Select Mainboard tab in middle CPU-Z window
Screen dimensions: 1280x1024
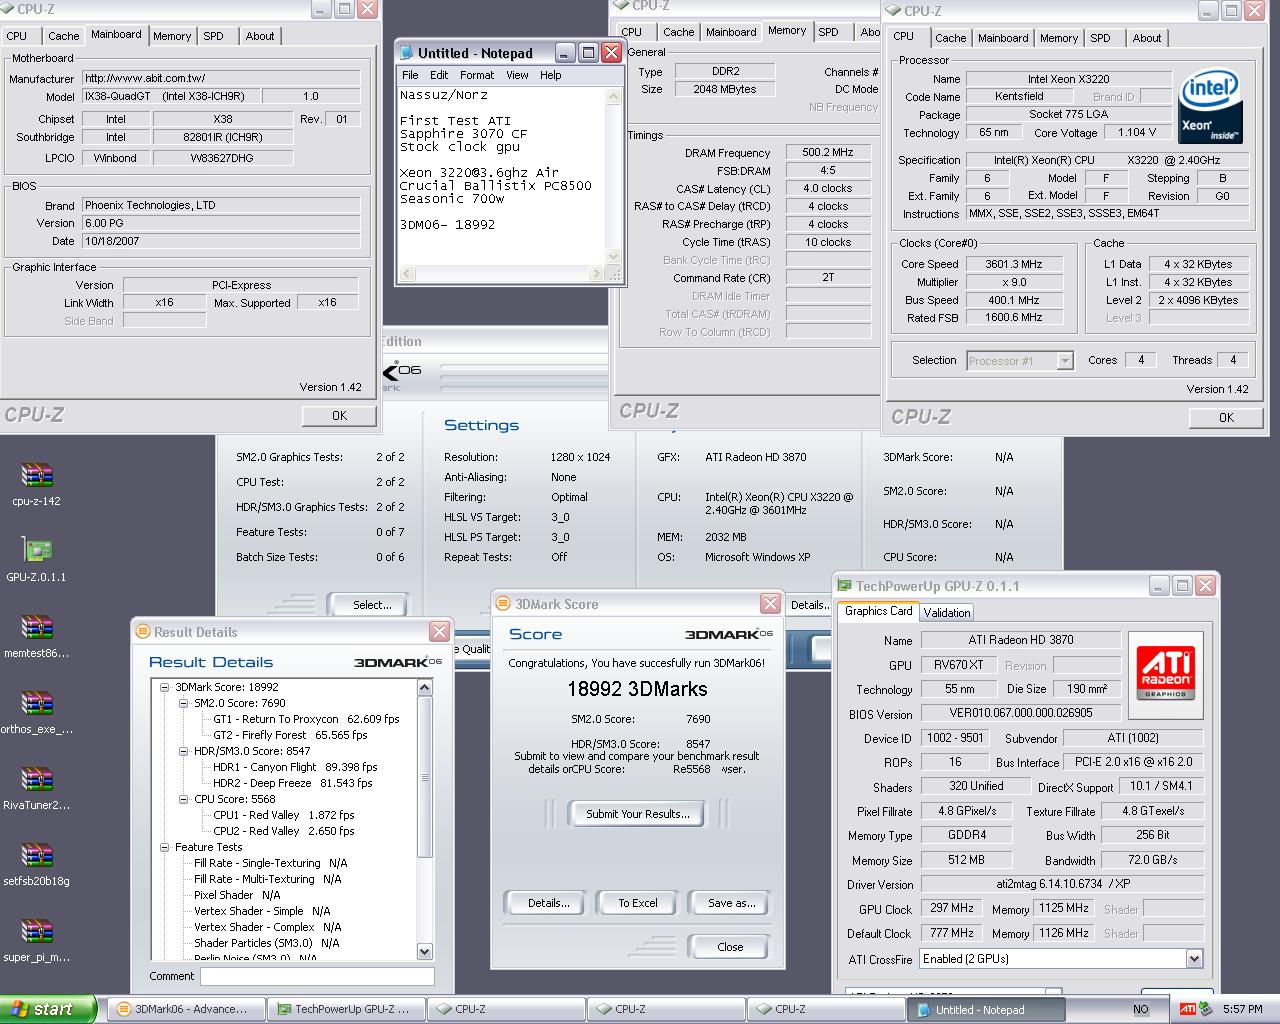pos(731,32)
